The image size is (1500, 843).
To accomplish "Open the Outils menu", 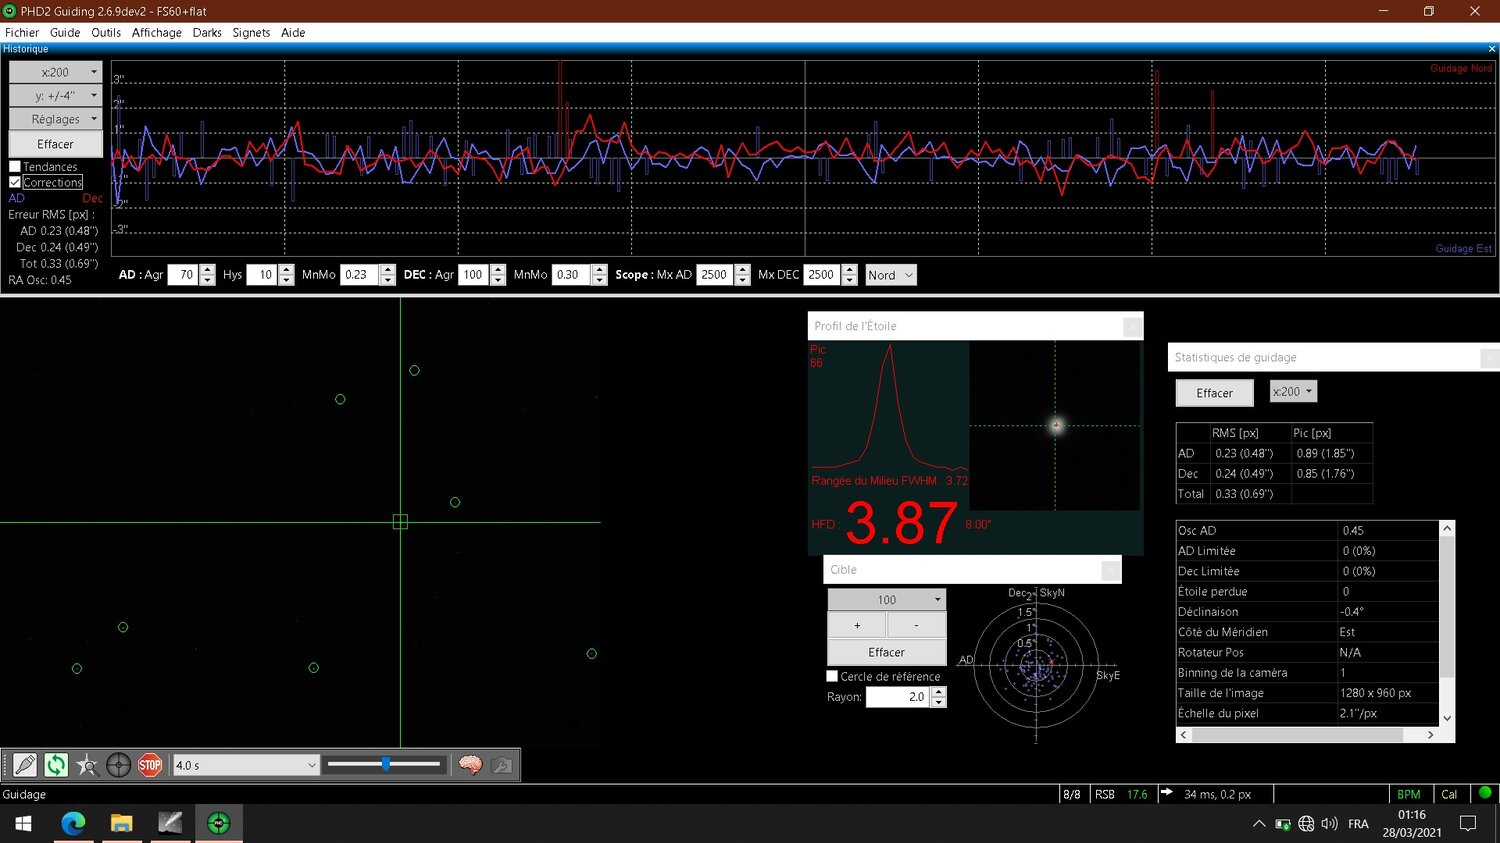I will click(x=106, y=33).
